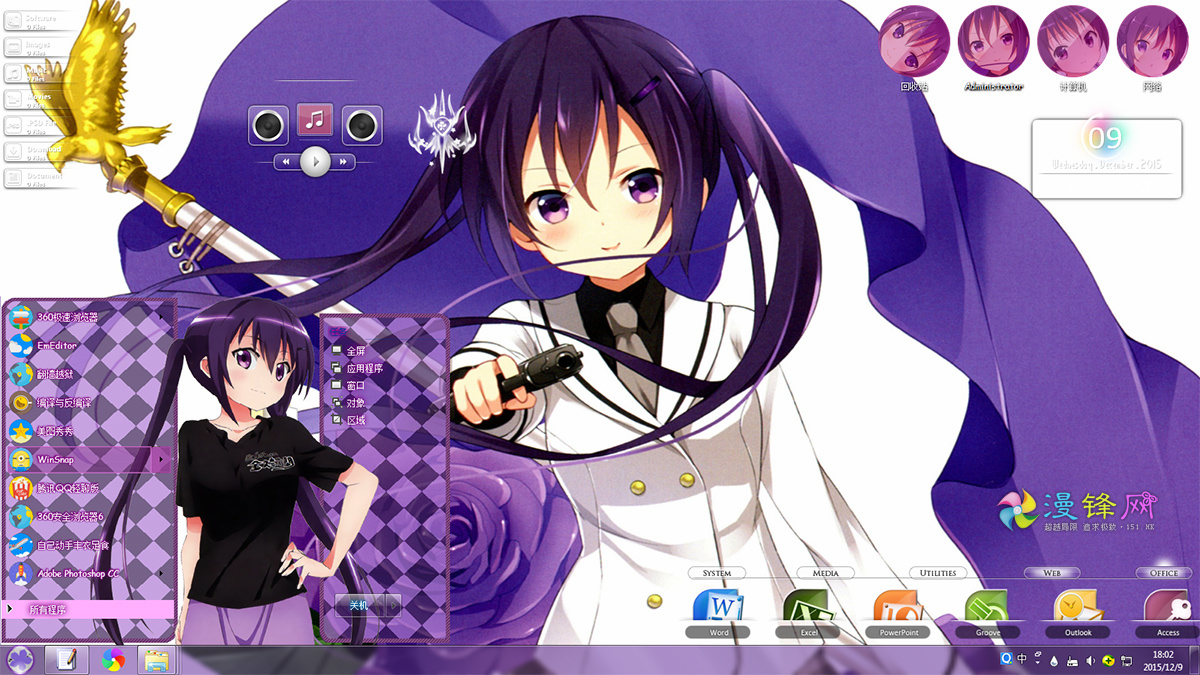This screenshot has height=675, width=1200.
Task: Open 所有程序 all programs list
Action: (x=90, y=609)
